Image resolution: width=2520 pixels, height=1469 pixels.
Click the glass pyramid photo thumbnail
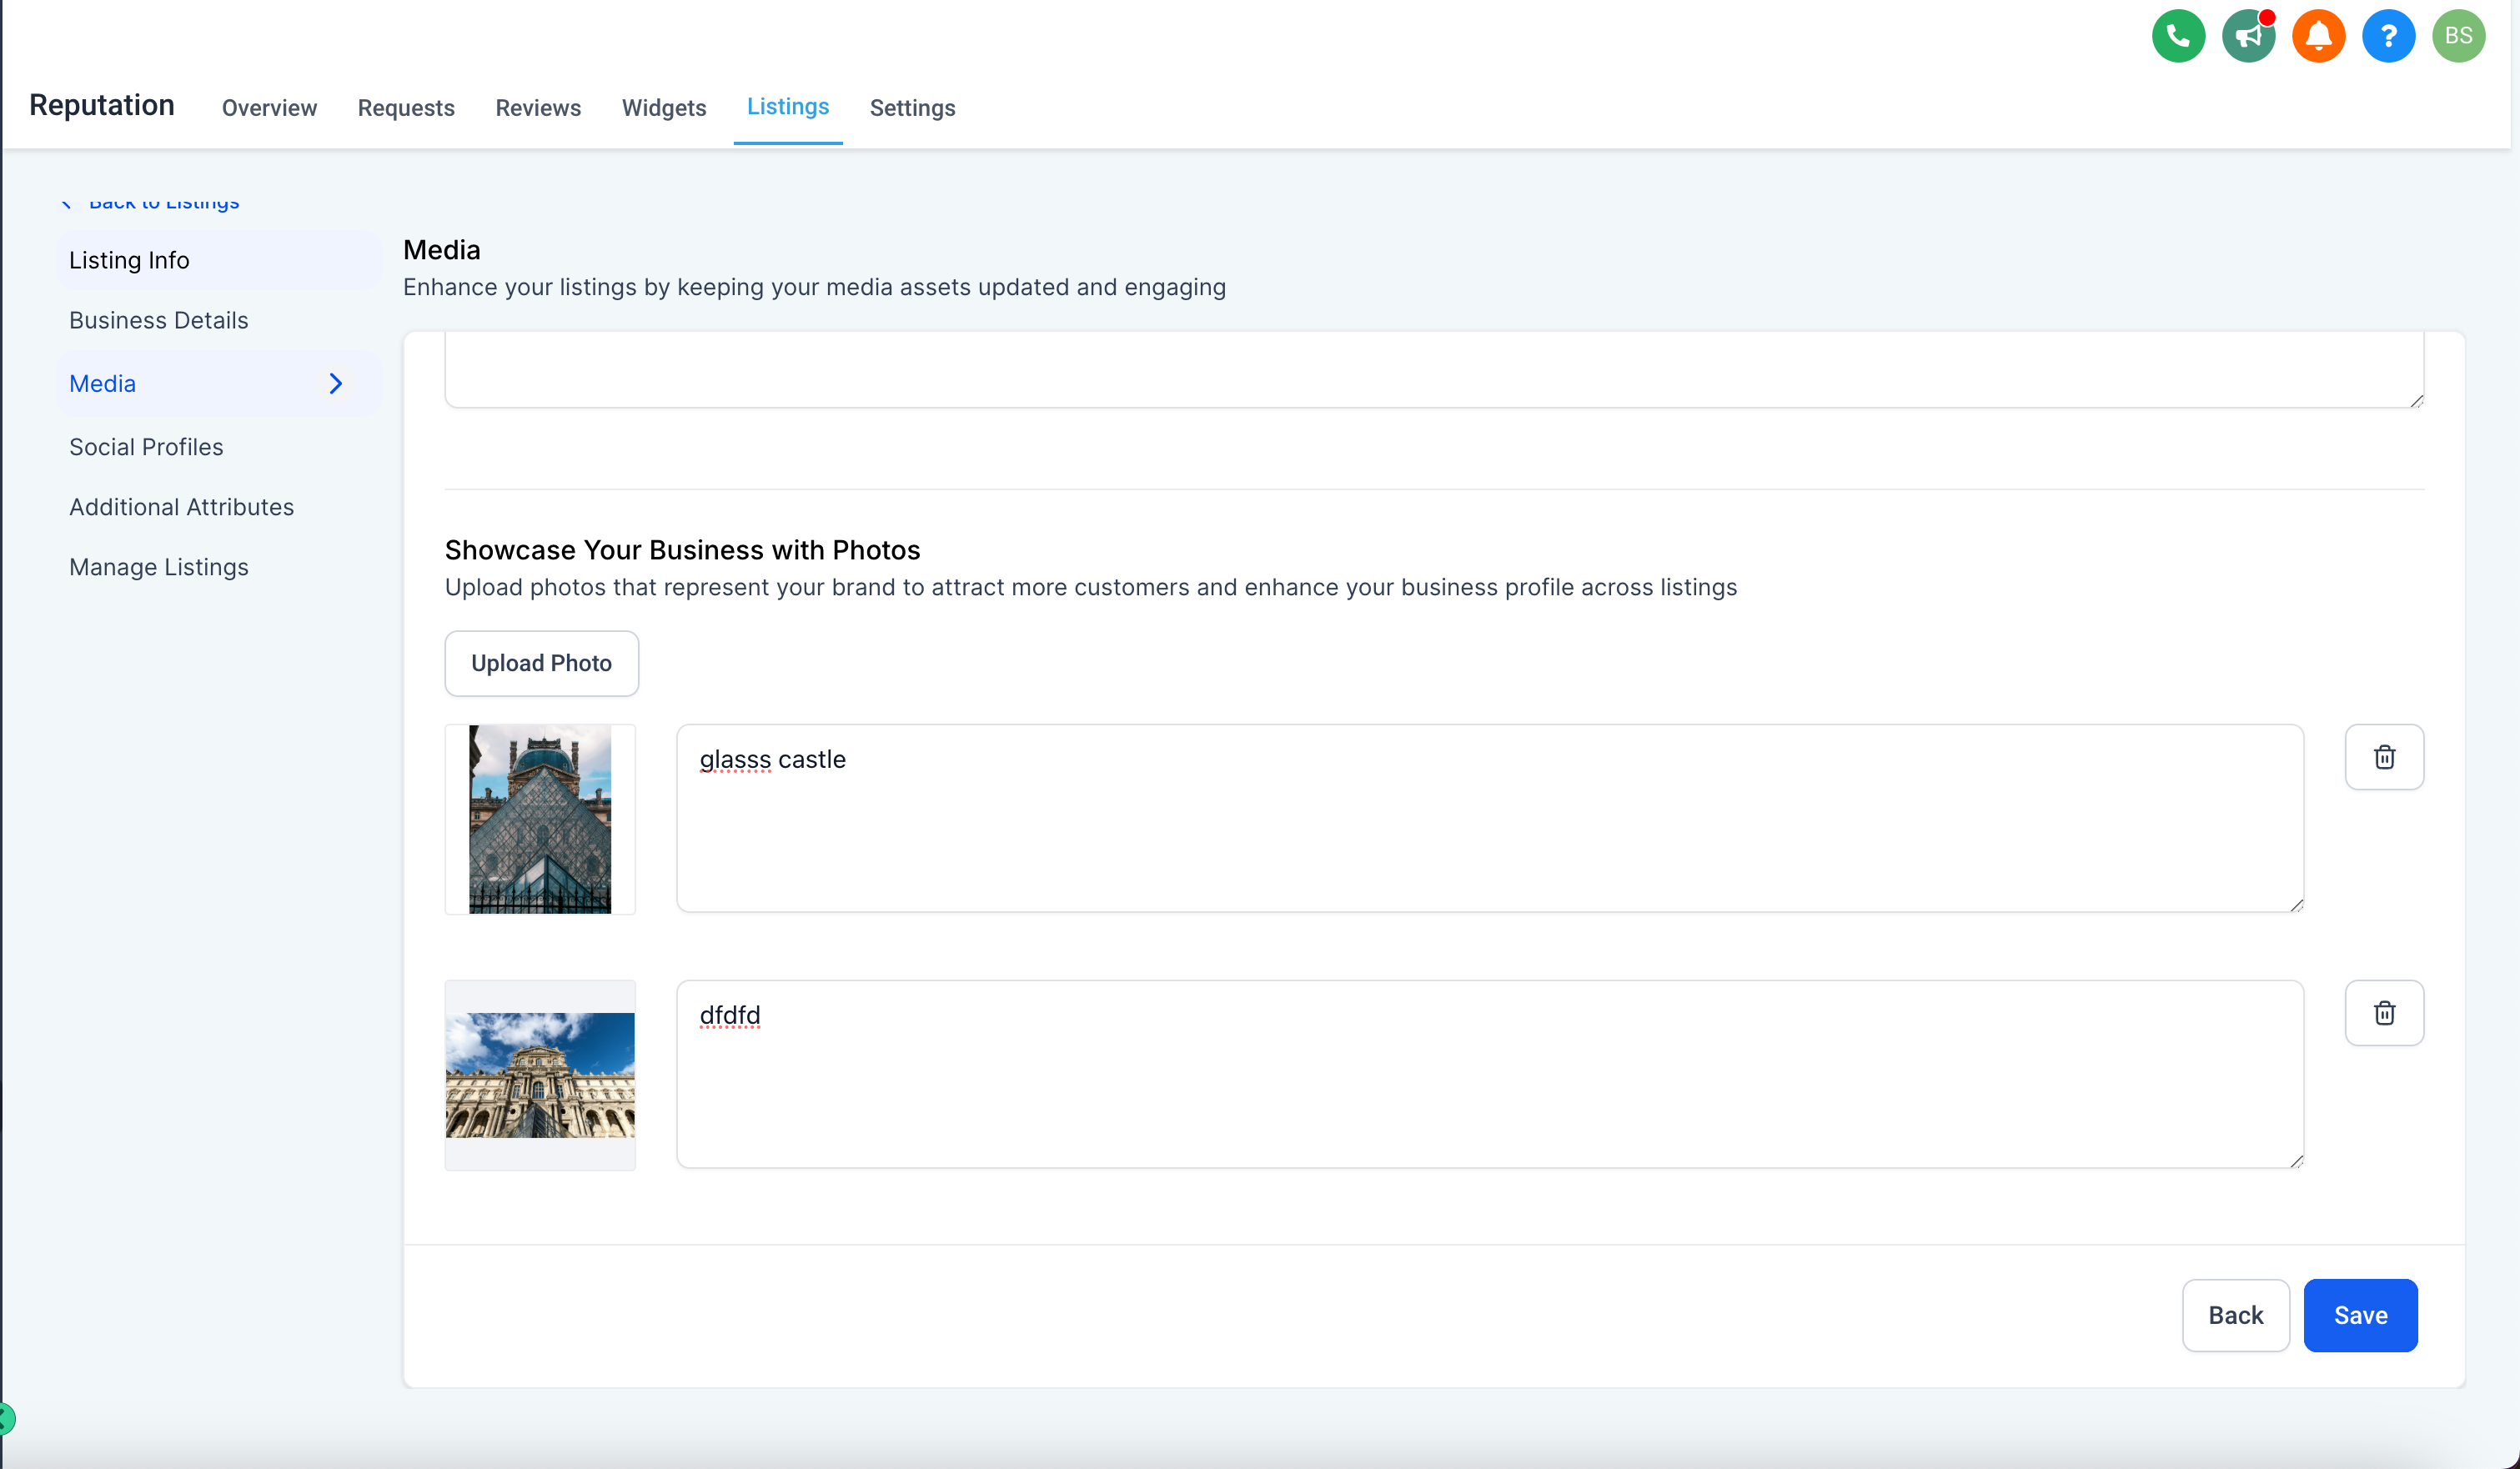pos(540,819)
